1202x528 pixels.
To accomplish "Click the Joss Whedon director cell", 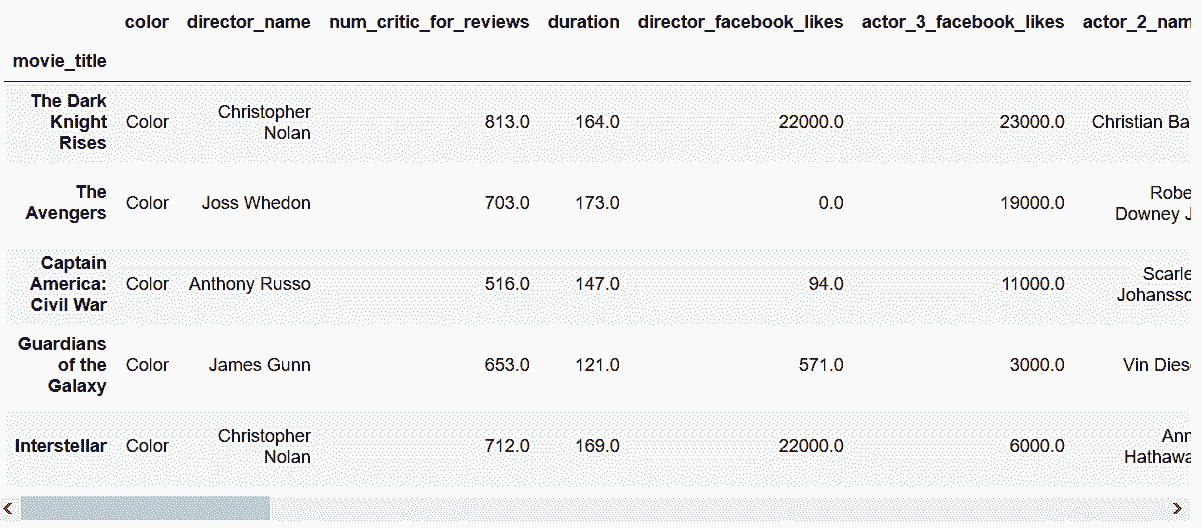I will (256, 203).
